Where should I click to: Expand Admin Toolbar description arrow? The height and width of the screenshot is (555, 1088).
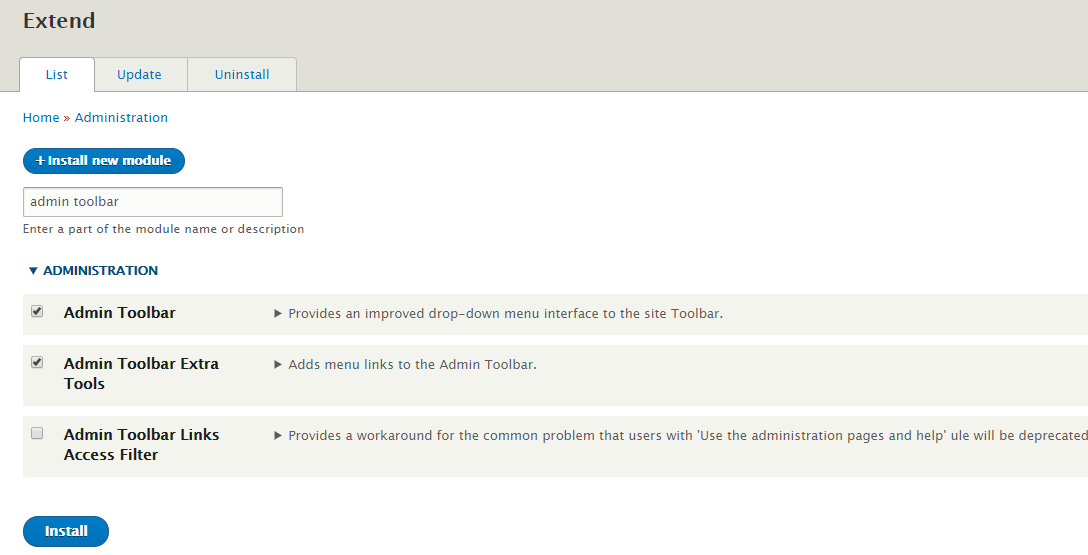(278, 314)
